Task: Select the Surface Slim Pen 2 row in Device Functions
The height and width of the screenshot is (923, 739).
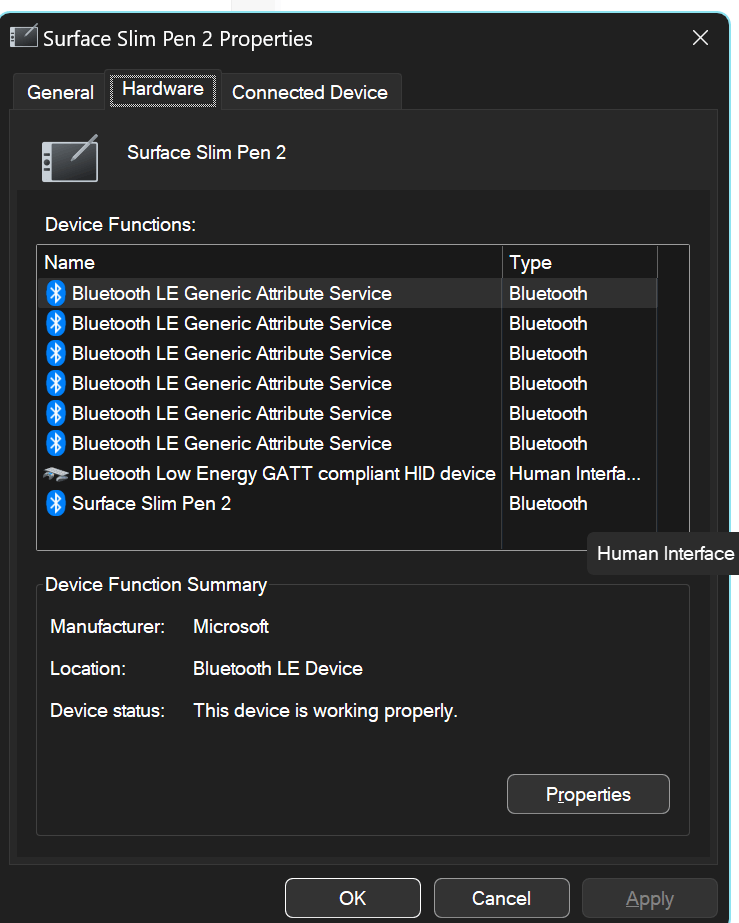Action: (347, 503)
